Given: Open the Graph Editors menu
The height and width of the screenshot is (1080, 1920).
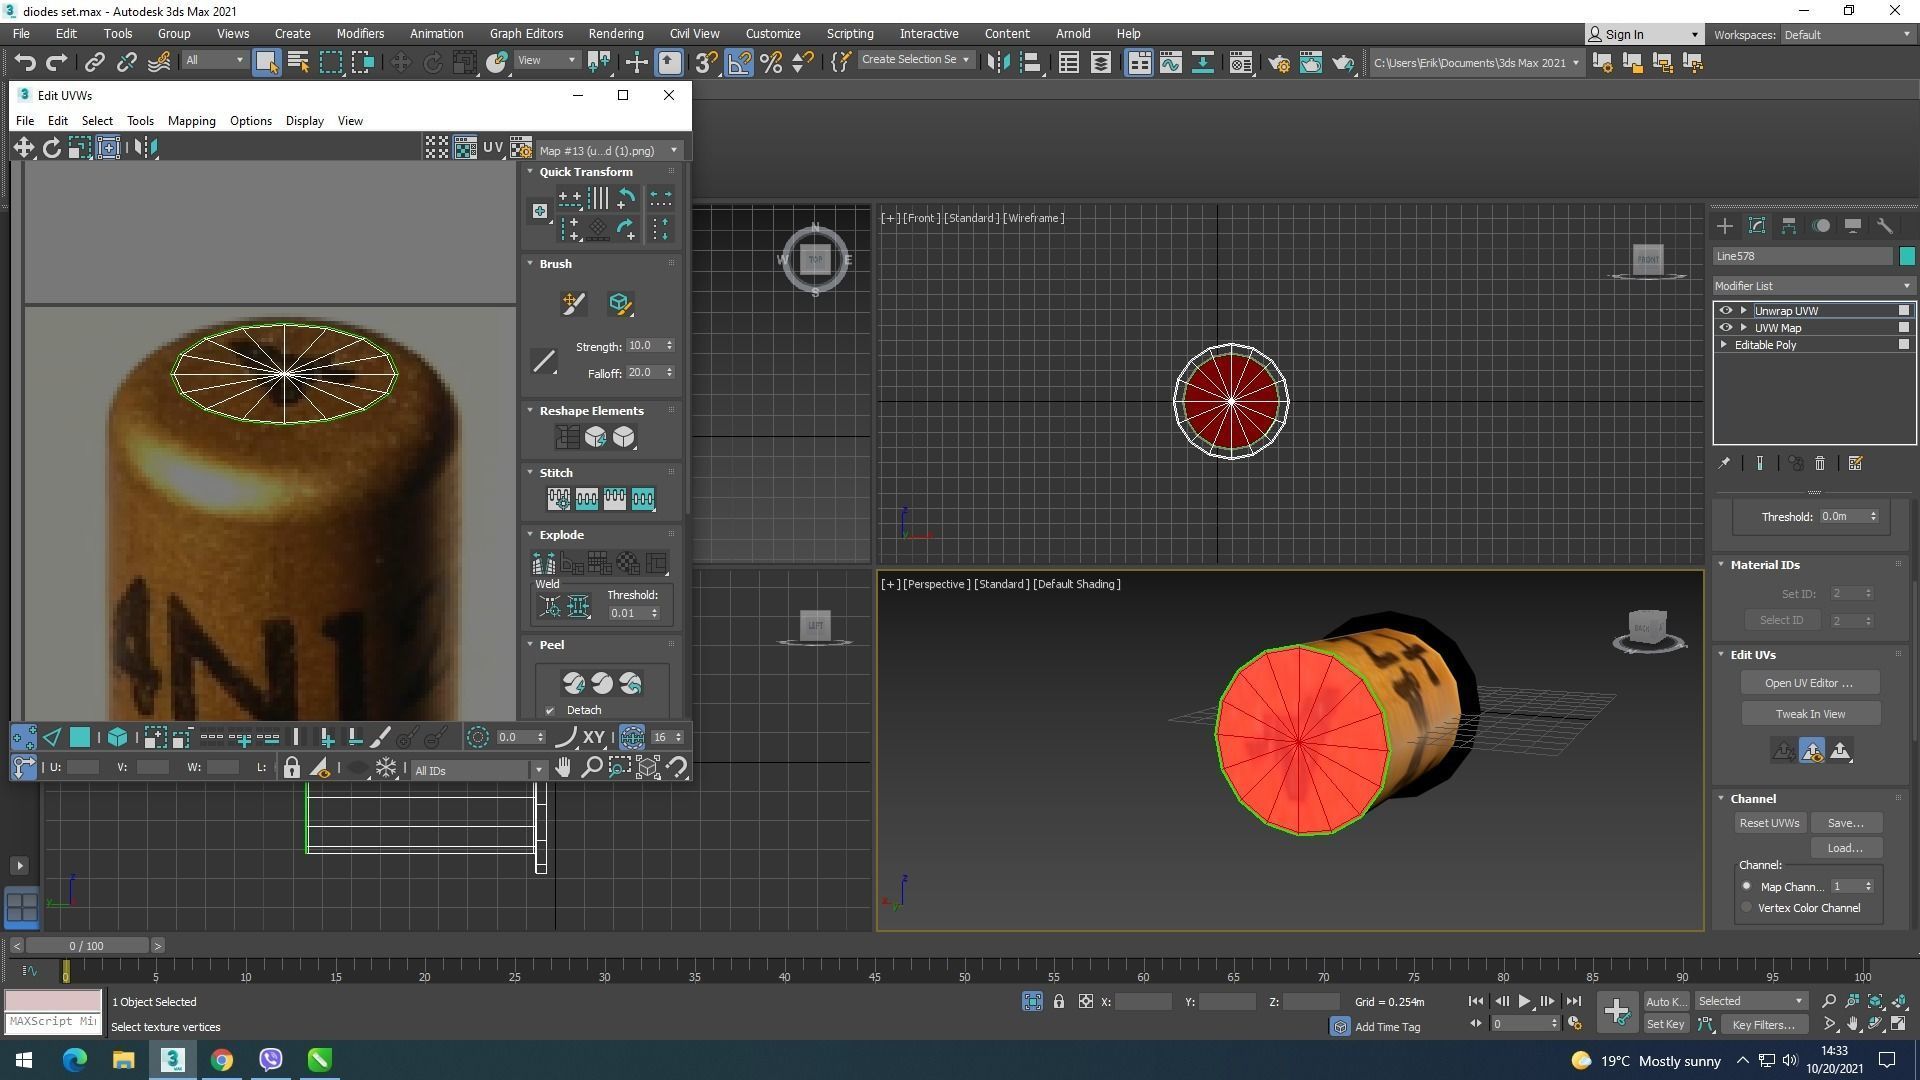Looking at the screenshot, I should pyautogui.click(x=526, y=33).
